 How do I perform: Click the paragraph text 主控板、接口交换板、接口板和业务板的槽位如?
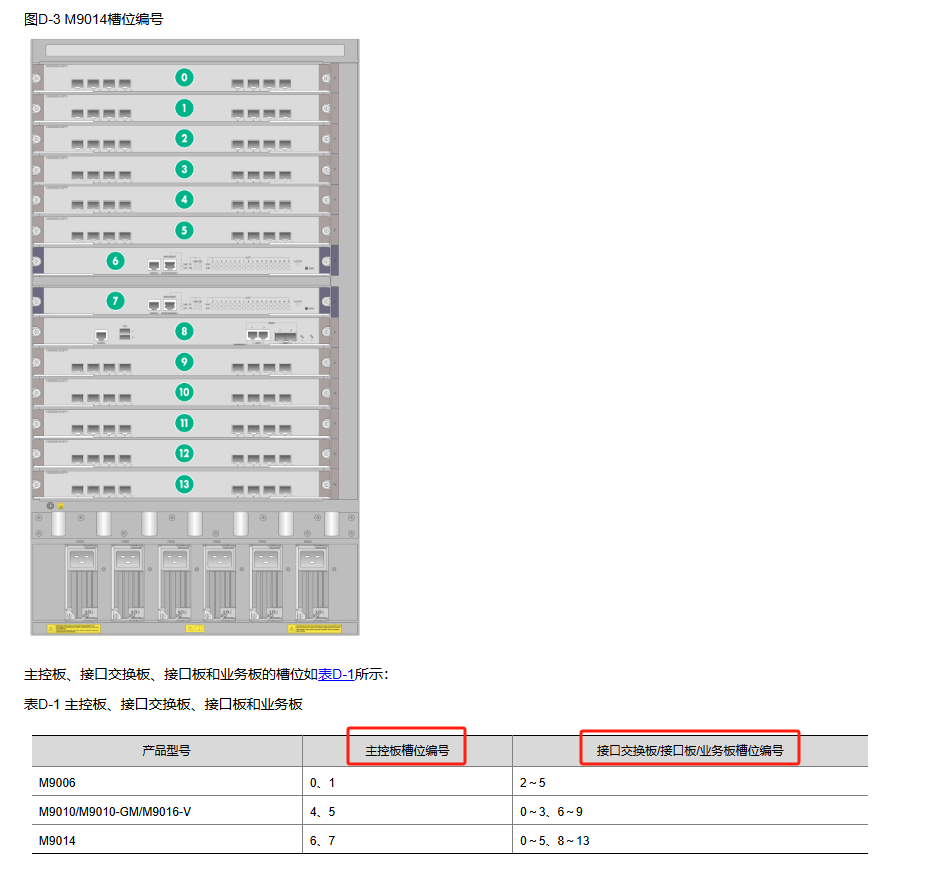pos(170,674)
